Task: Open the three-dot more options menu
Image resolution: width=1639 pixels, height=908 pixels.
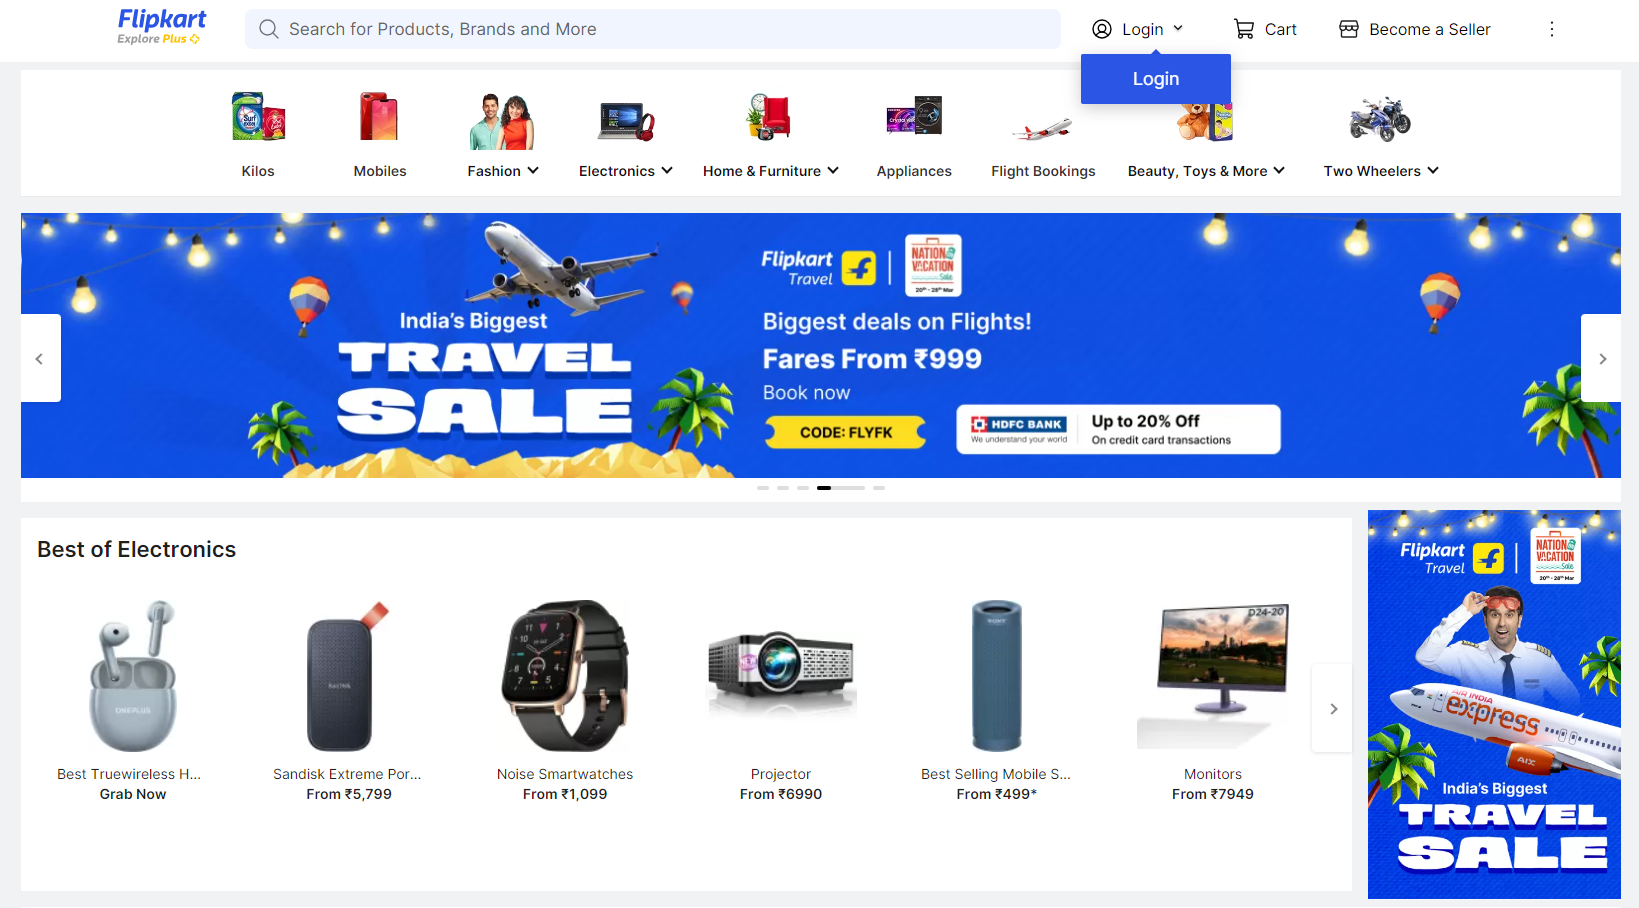Action: (x=1552, y=29)
